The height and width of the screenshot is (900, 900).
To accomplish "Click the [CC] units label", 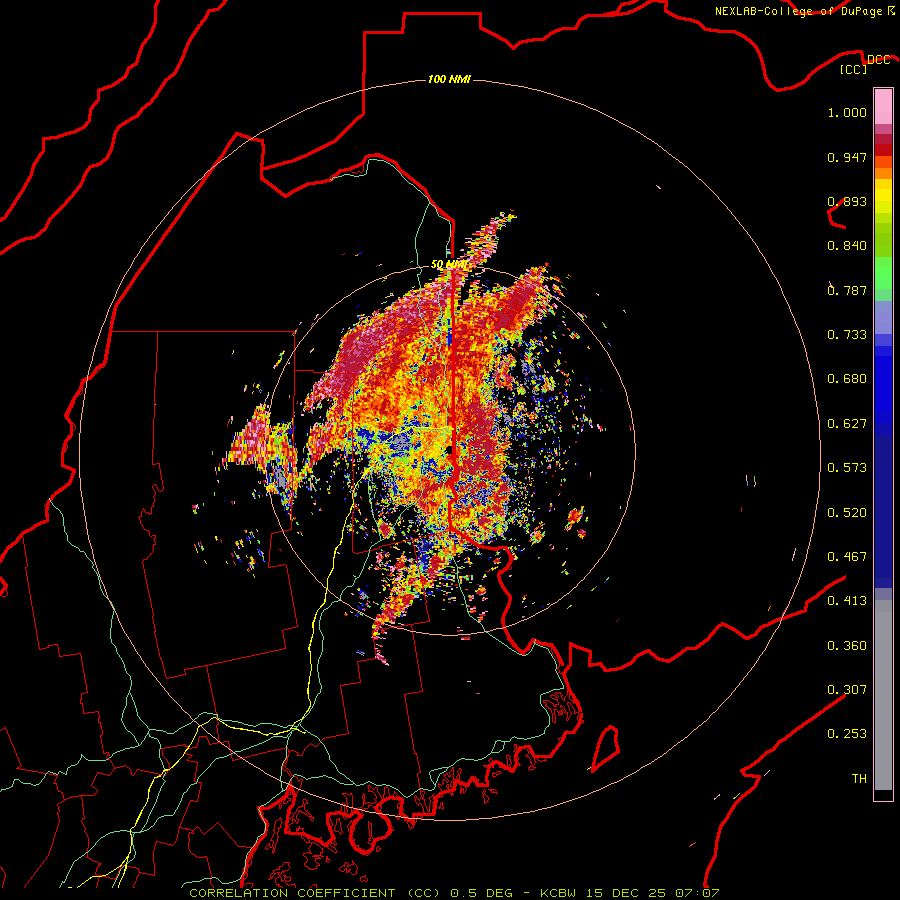I will (x=854, y=69).
